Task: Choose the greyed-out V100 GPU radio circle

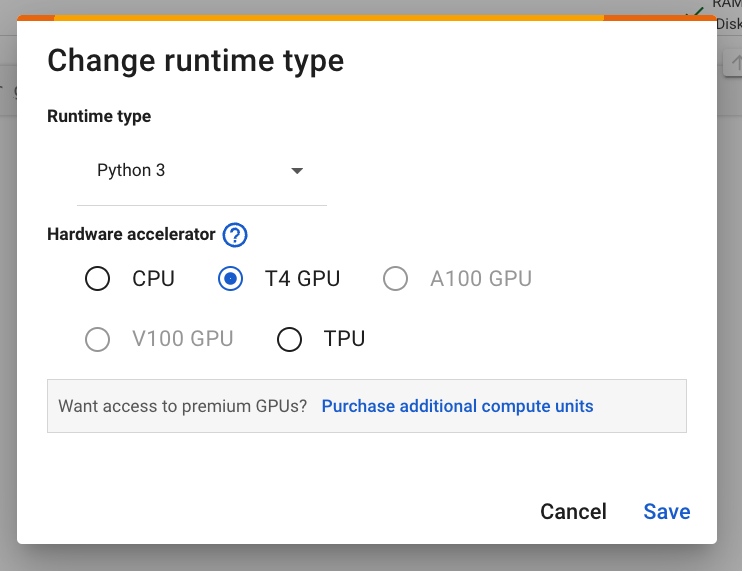Action: point(97,340)
